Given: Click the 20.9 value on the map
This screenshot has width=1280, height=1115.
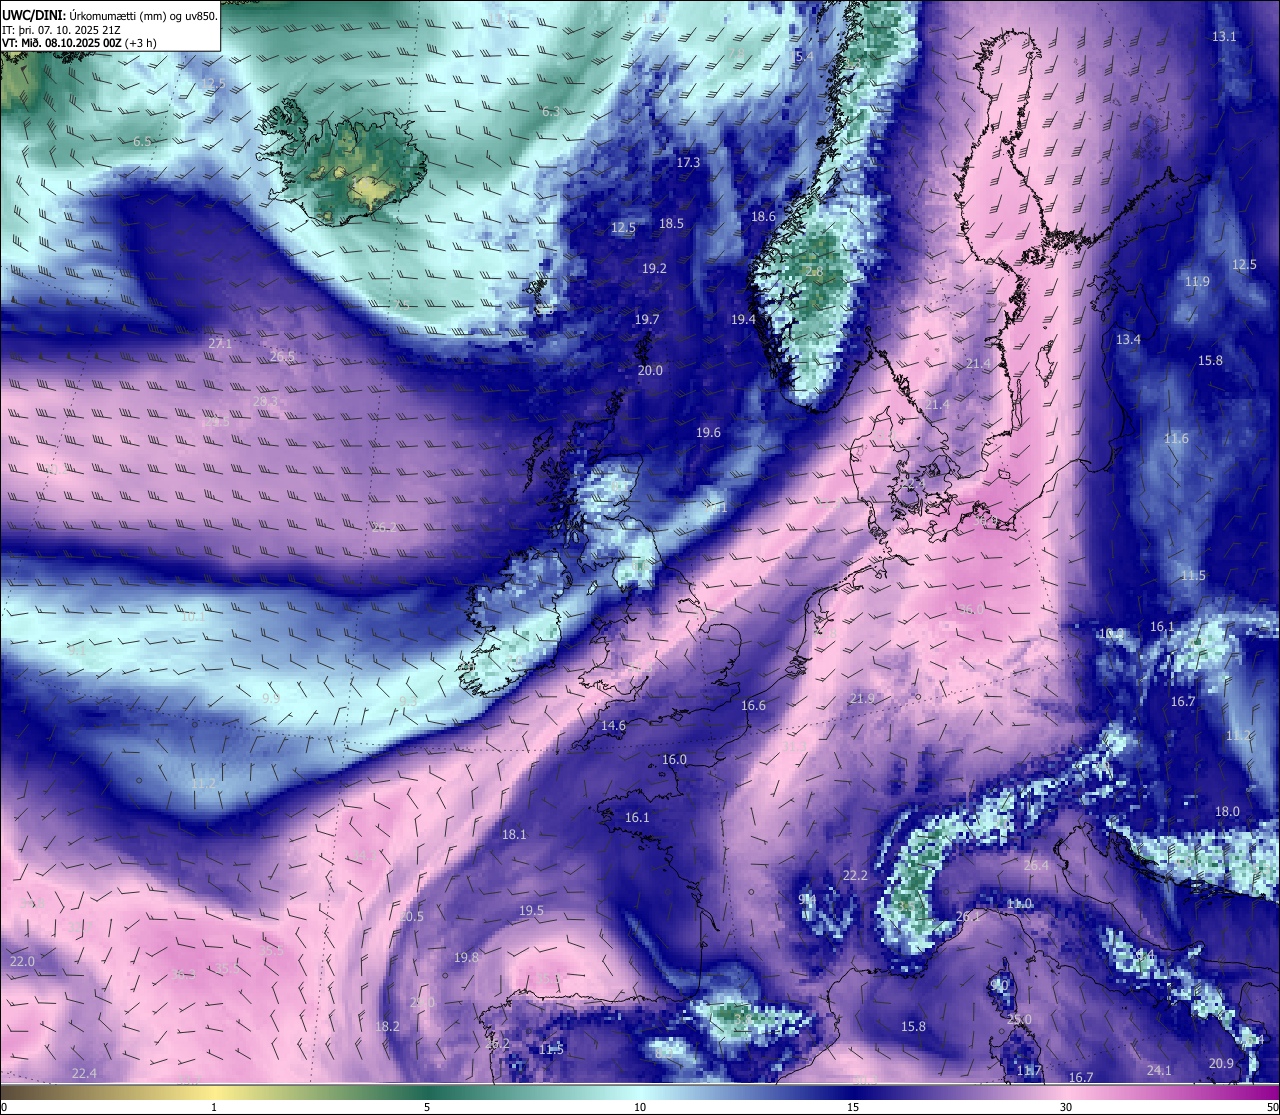Looking at the screenshot, I should pos(1221,1063).
